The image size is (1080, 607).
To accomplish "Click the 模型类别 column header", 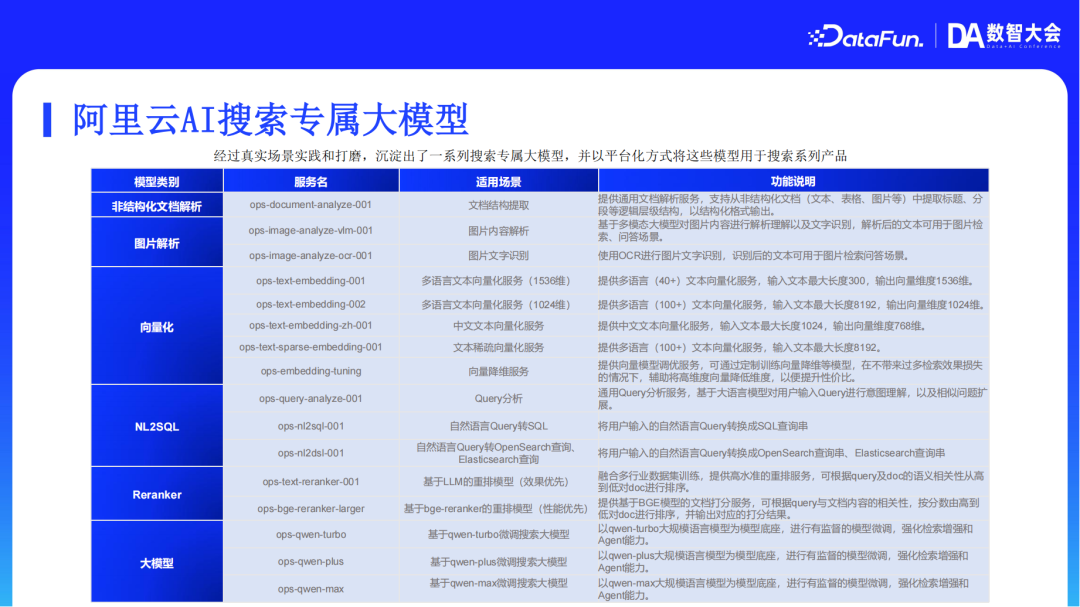I will coord(156,180).
